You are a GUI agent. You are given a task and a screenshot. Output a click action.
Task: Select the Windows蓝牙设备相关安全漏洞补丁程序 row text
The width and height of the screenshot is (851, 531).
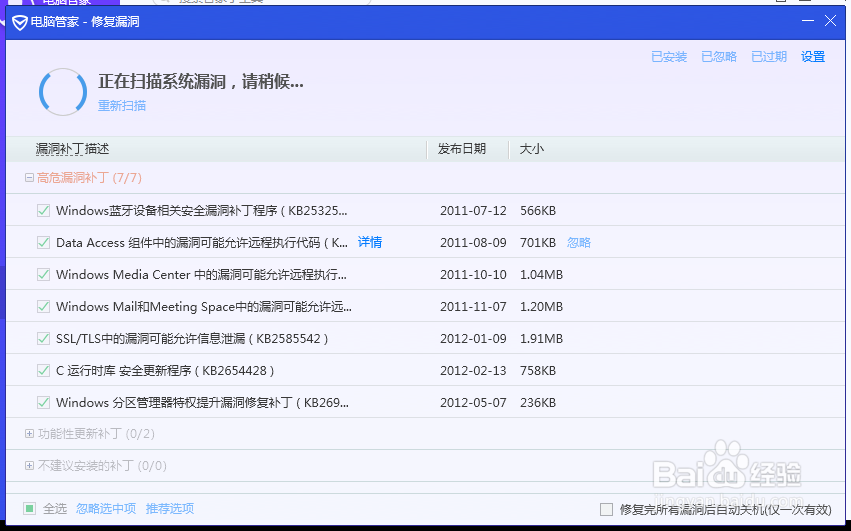(201, 211)
